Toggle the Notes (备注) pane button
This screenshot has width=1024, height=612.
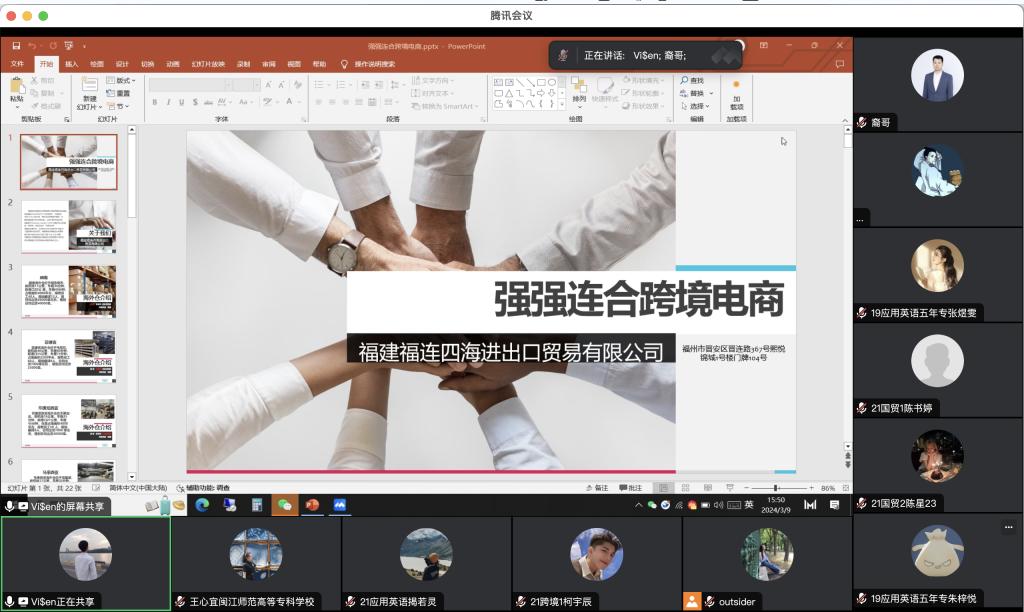click(x=596, y=488)
